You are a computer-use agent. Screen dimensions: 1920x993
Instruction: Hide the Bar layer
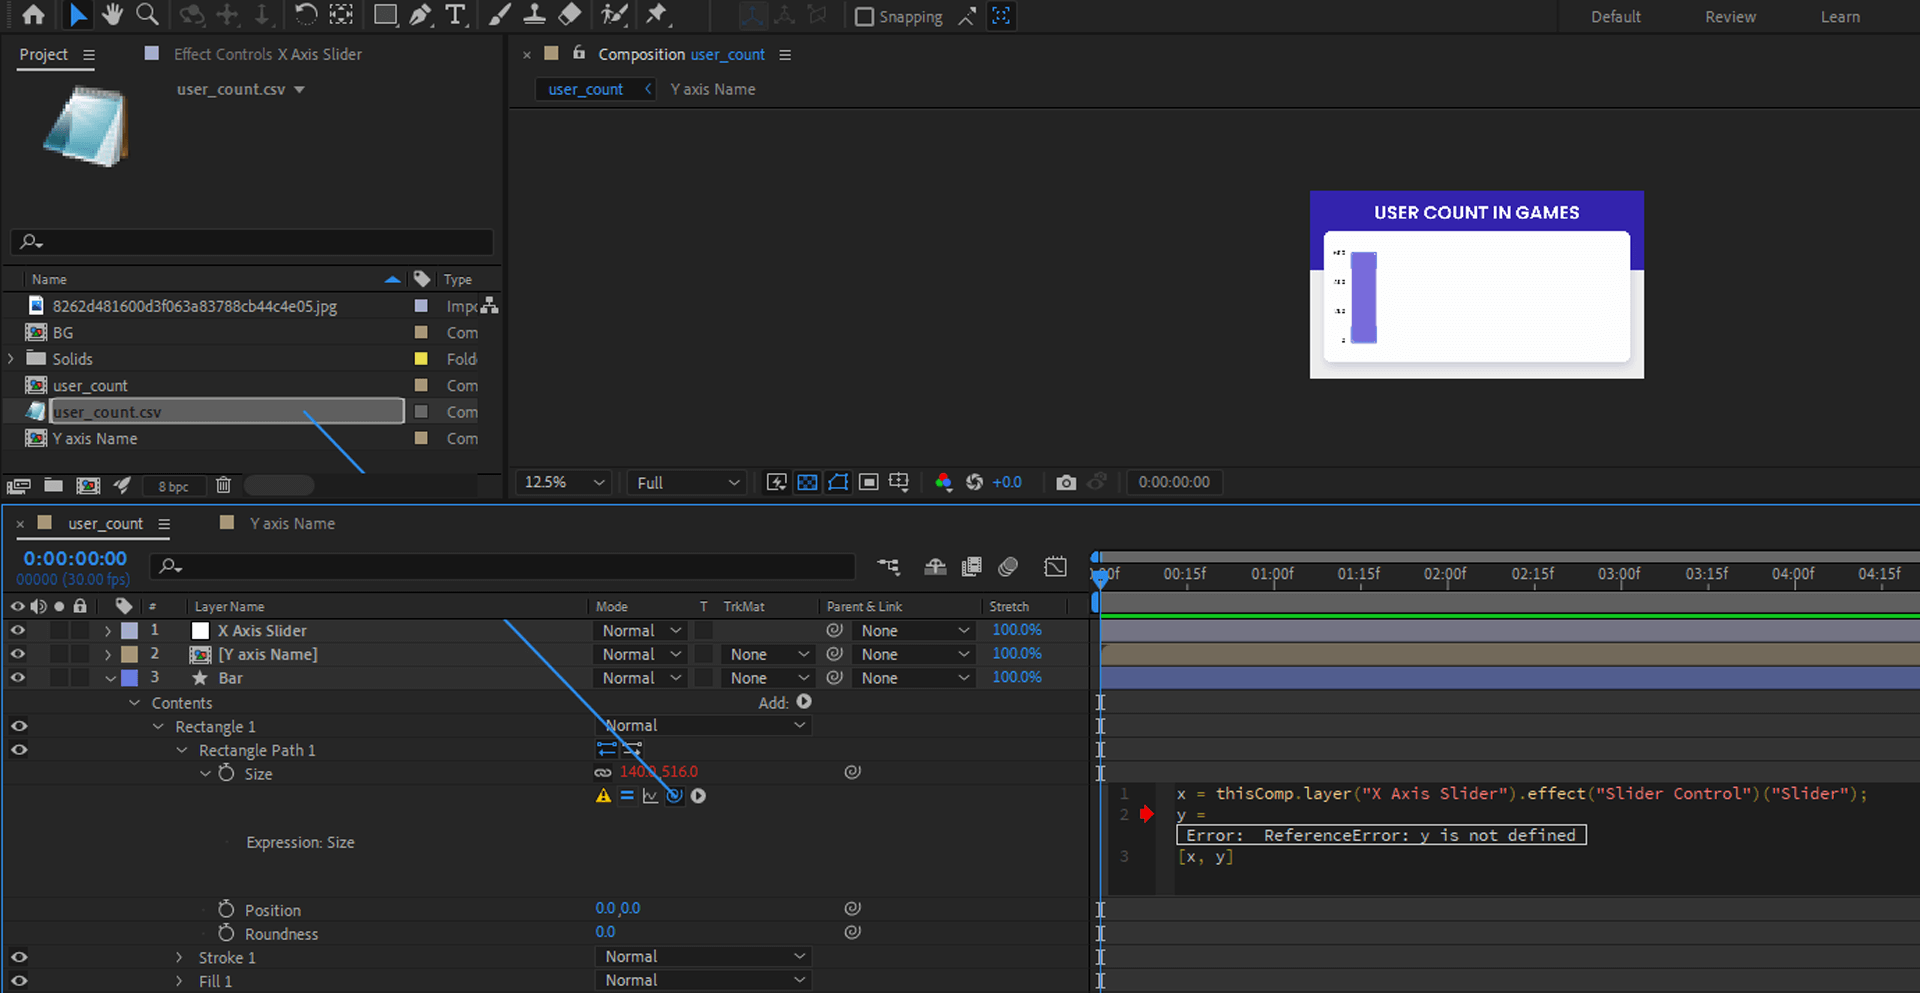click(17, 677)
